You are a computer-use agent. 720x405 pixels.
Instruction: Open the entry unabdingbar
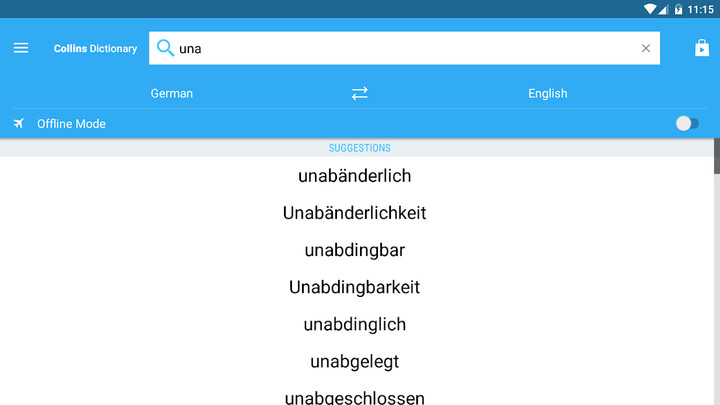click(354, 250)
